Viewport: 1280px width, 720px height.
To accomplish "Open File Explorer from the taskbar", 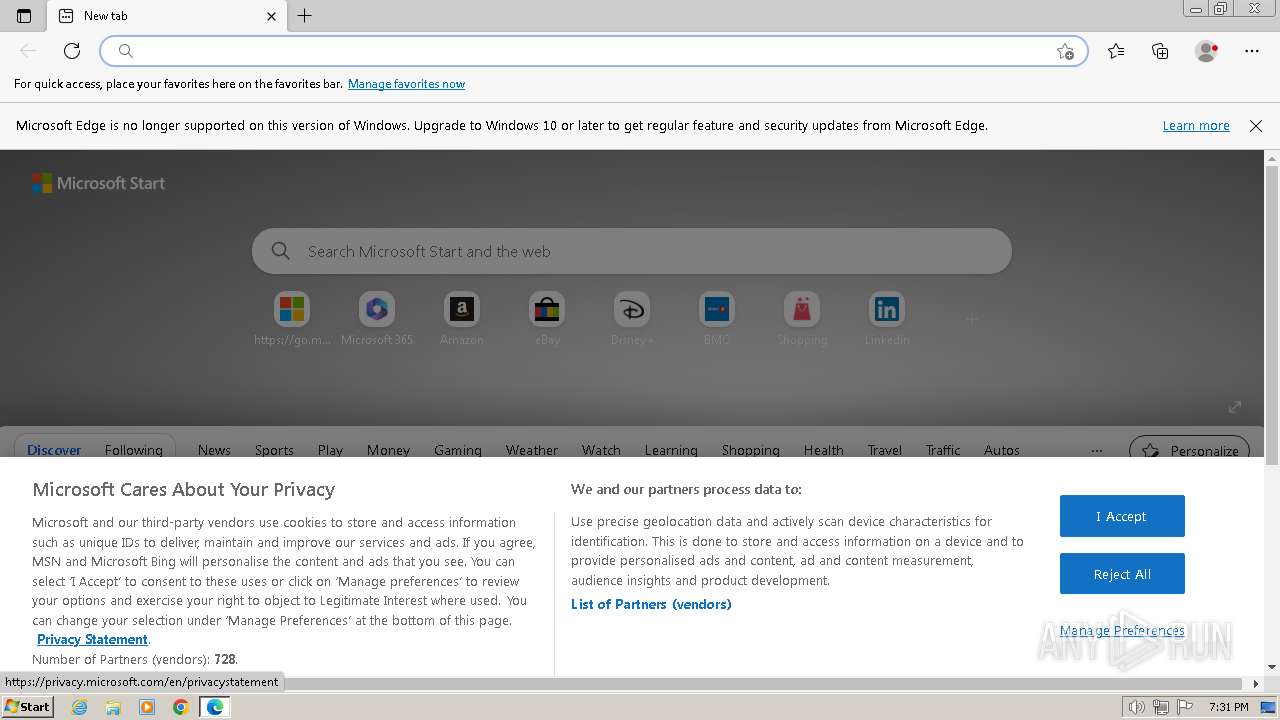I will point(113,707).
